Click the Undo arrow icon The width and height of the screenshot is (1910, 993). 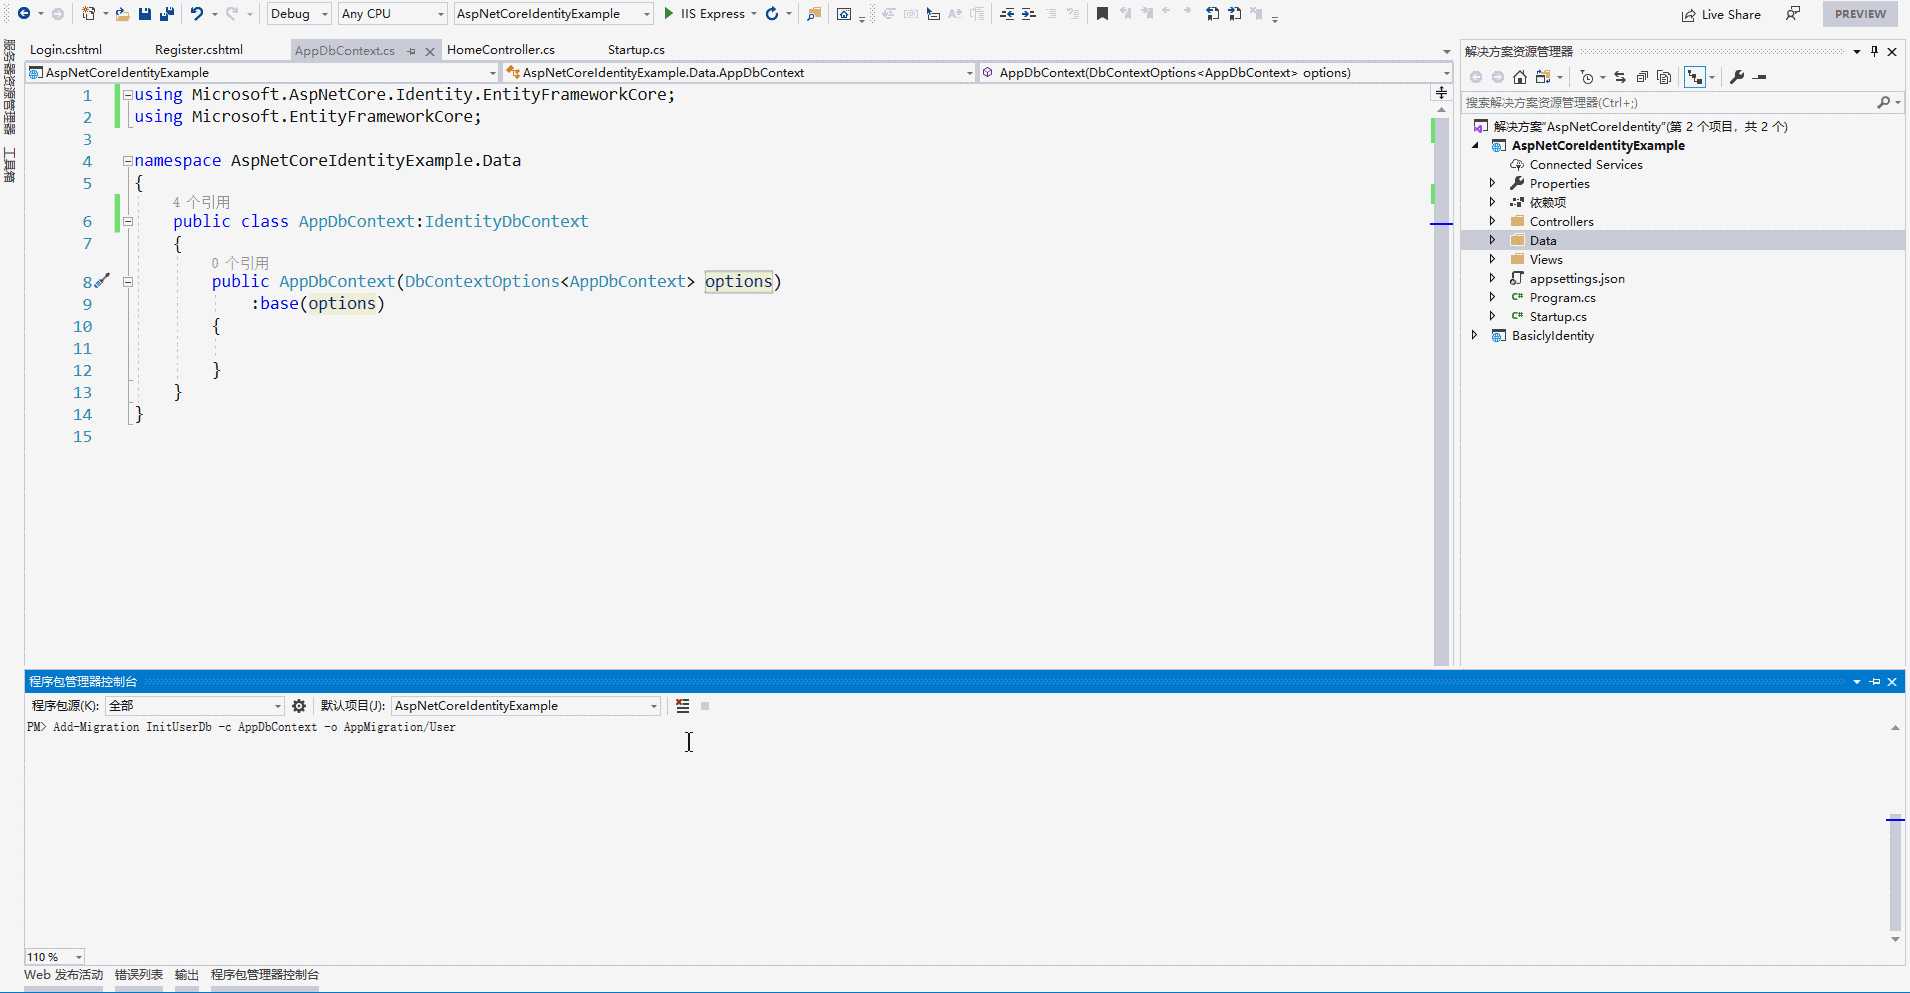click(197, 14)
